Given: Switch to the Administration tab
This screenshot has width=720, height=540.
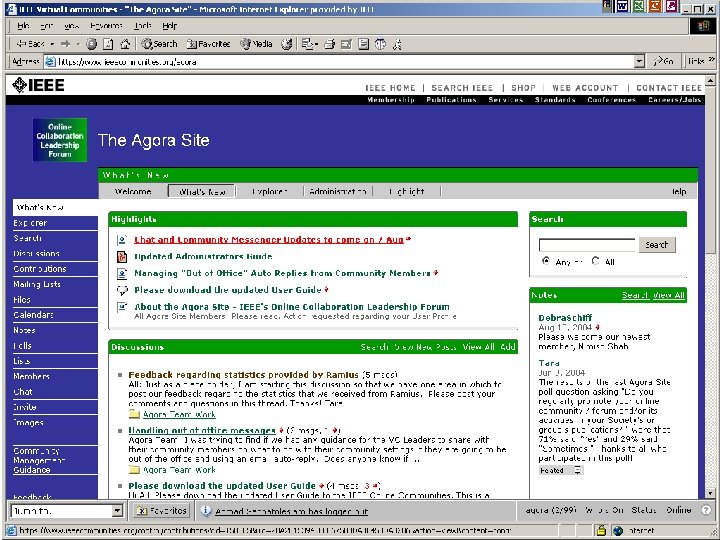Looking at the screenshot, I should pyautogui.click(x=338, y=191).
